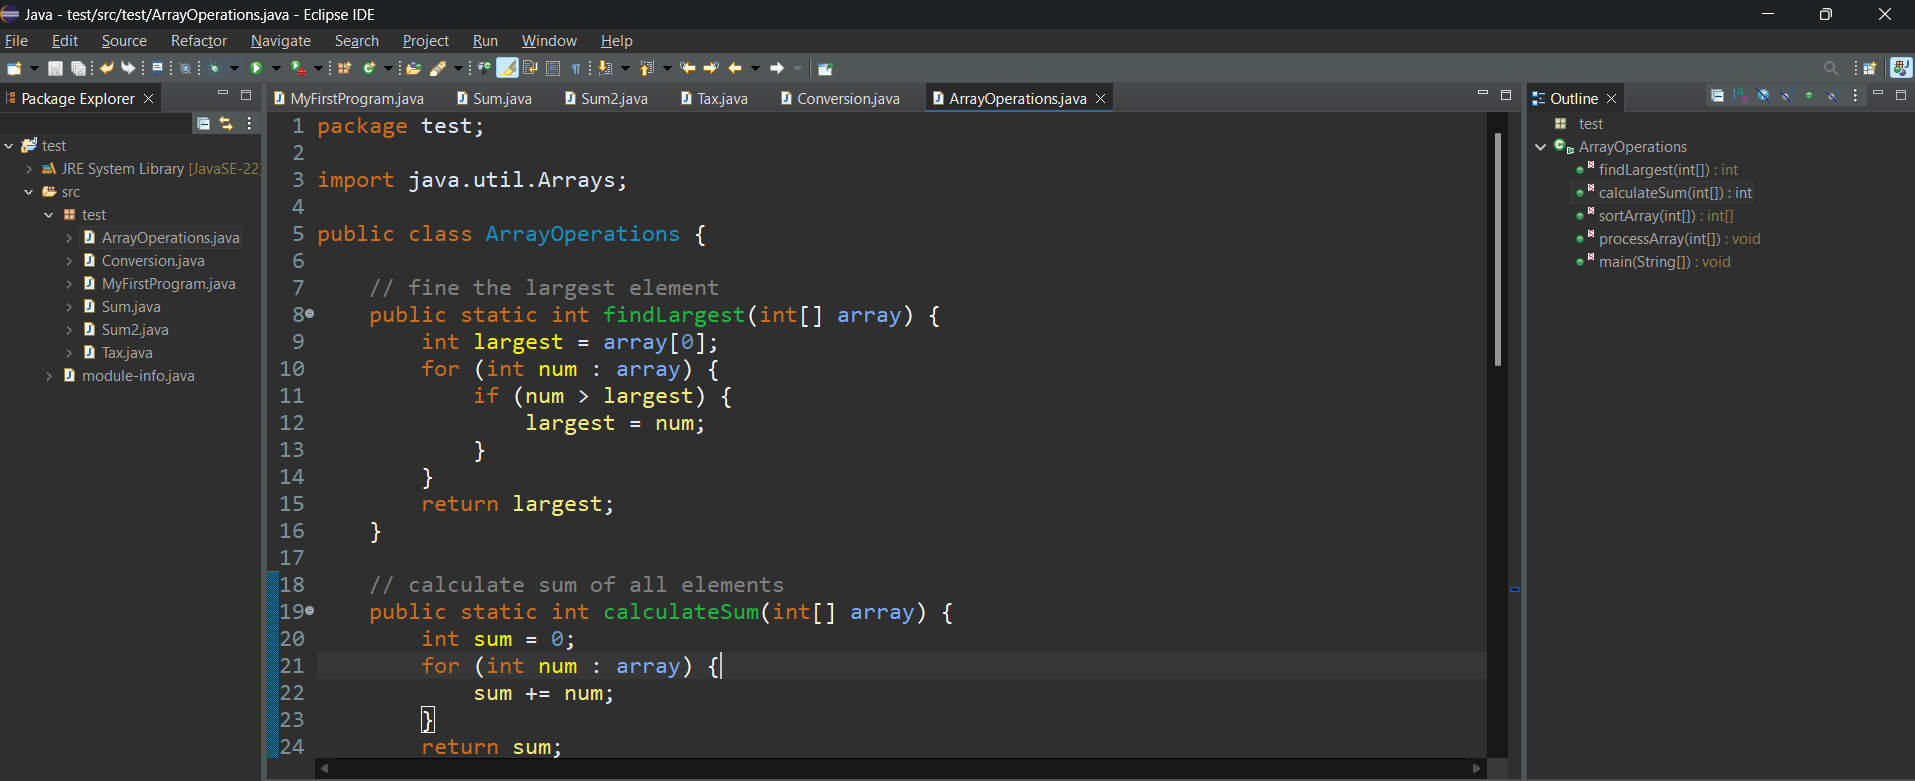
Task: Expand the JRE System Library node
Action: 29,169
